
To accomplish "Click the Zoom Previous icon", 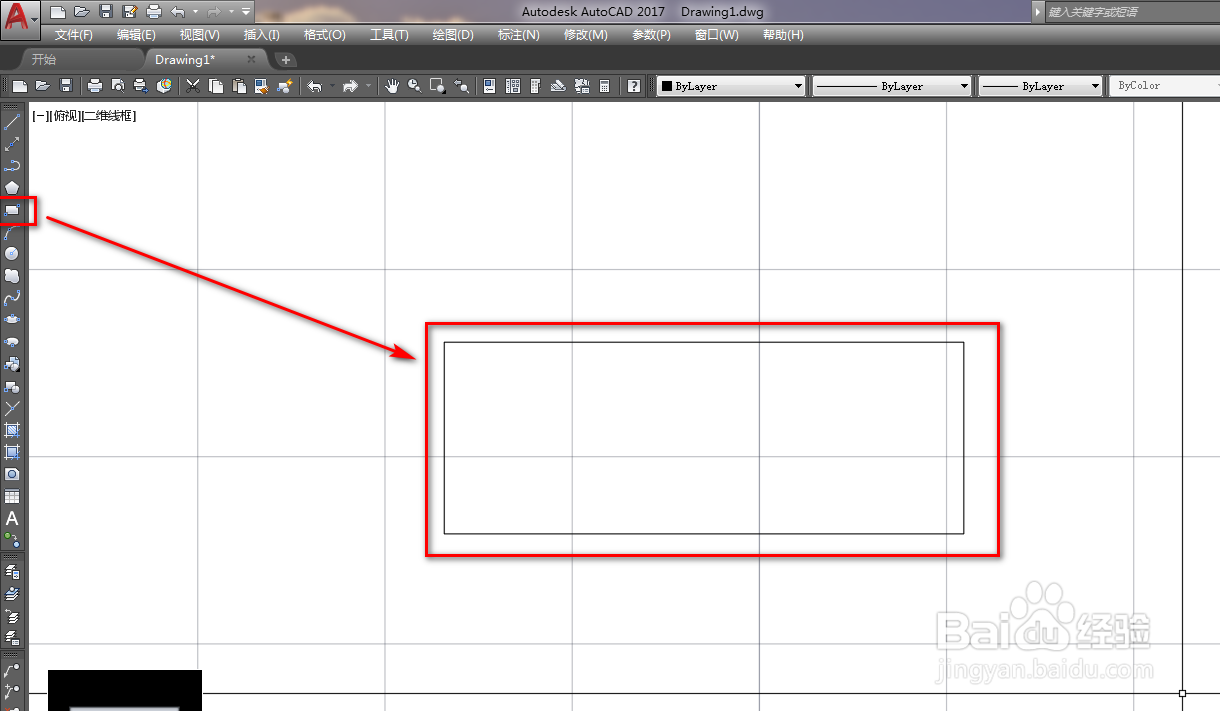I will pyautogui.click(x=462, y=86).
